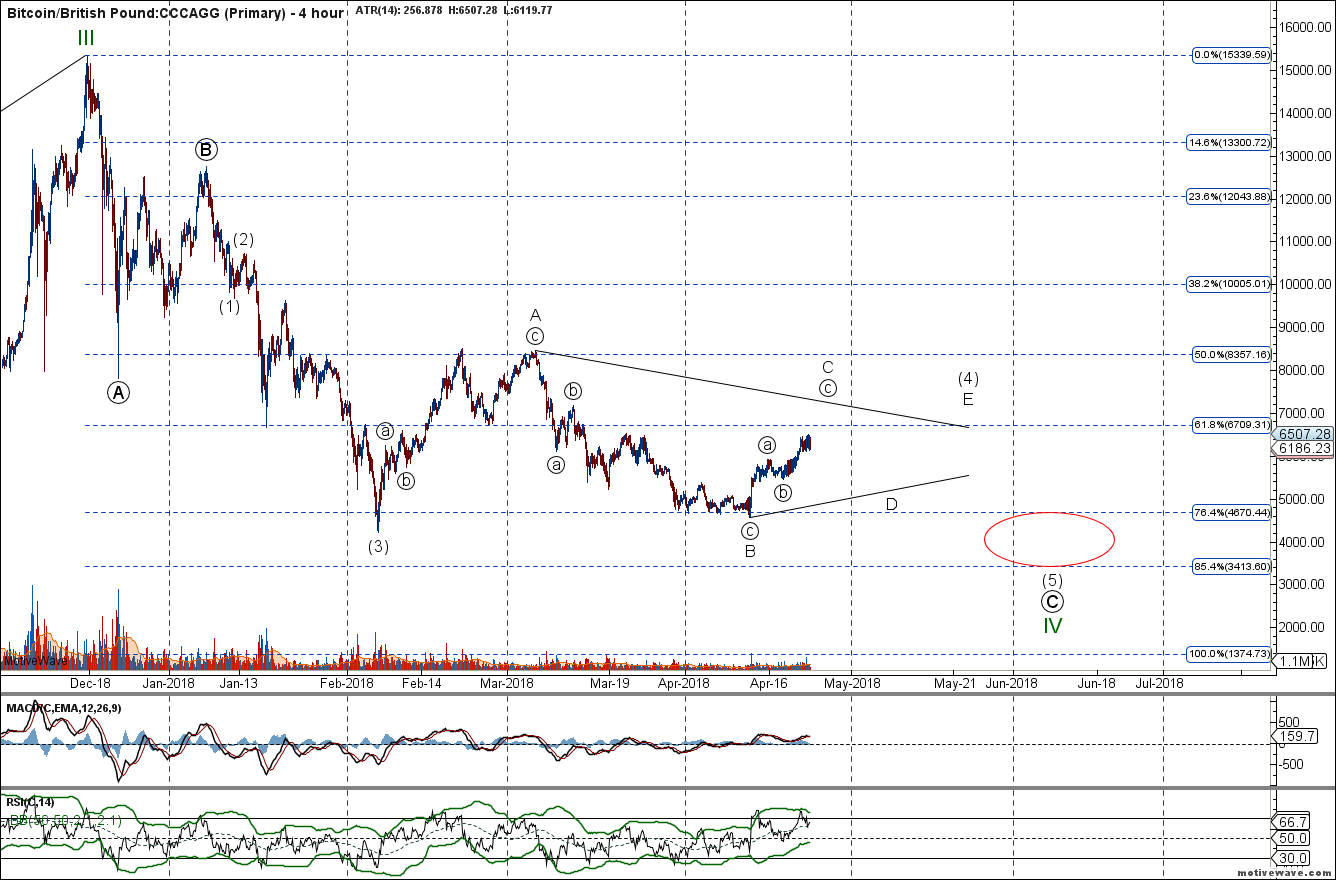Select the (1) wave label
The image size is (1336, 880).
229,307
